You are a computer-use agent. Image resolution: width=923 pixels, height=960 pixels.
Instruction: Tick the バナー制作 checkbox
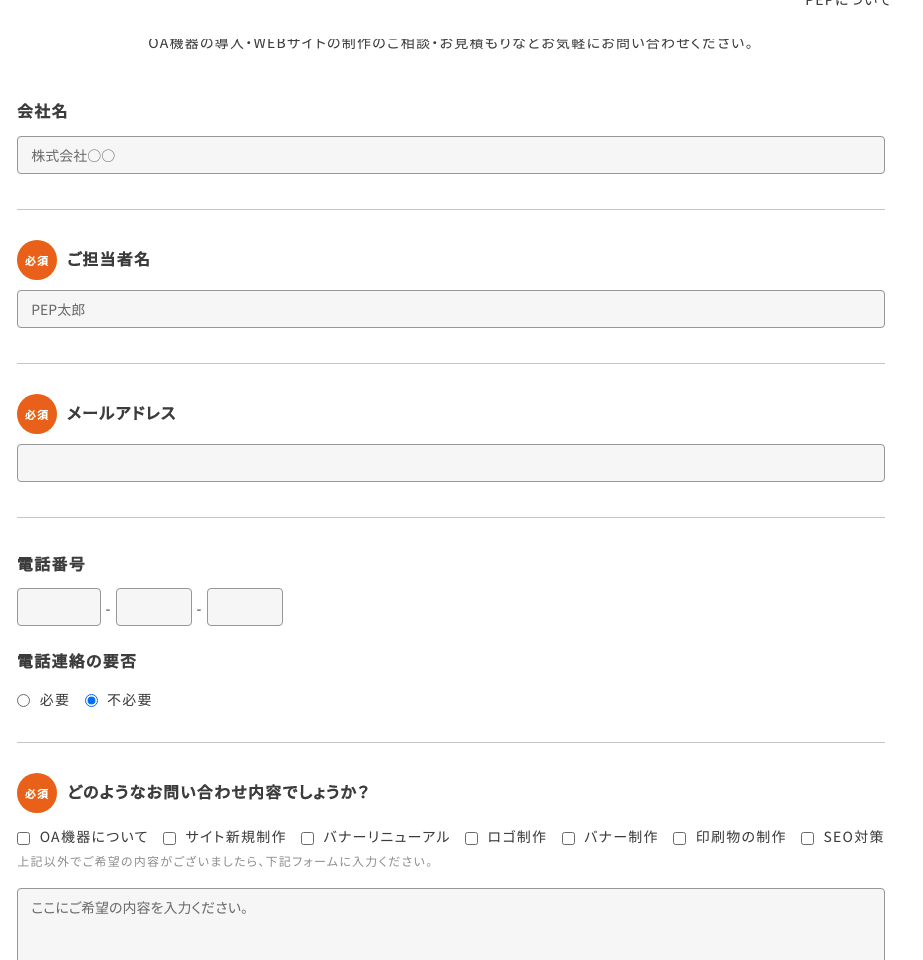[569, 838]
